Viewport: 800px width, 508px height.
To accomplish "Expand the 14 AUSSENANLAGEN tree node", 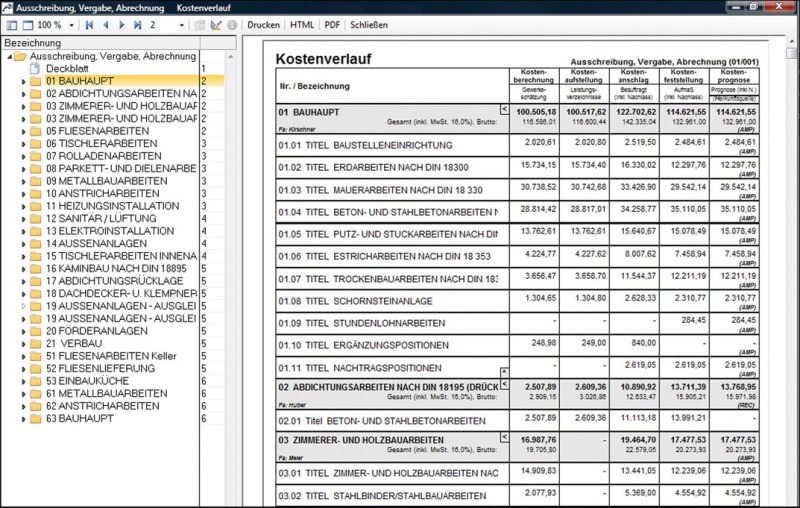I will click(x=23, y=244).
